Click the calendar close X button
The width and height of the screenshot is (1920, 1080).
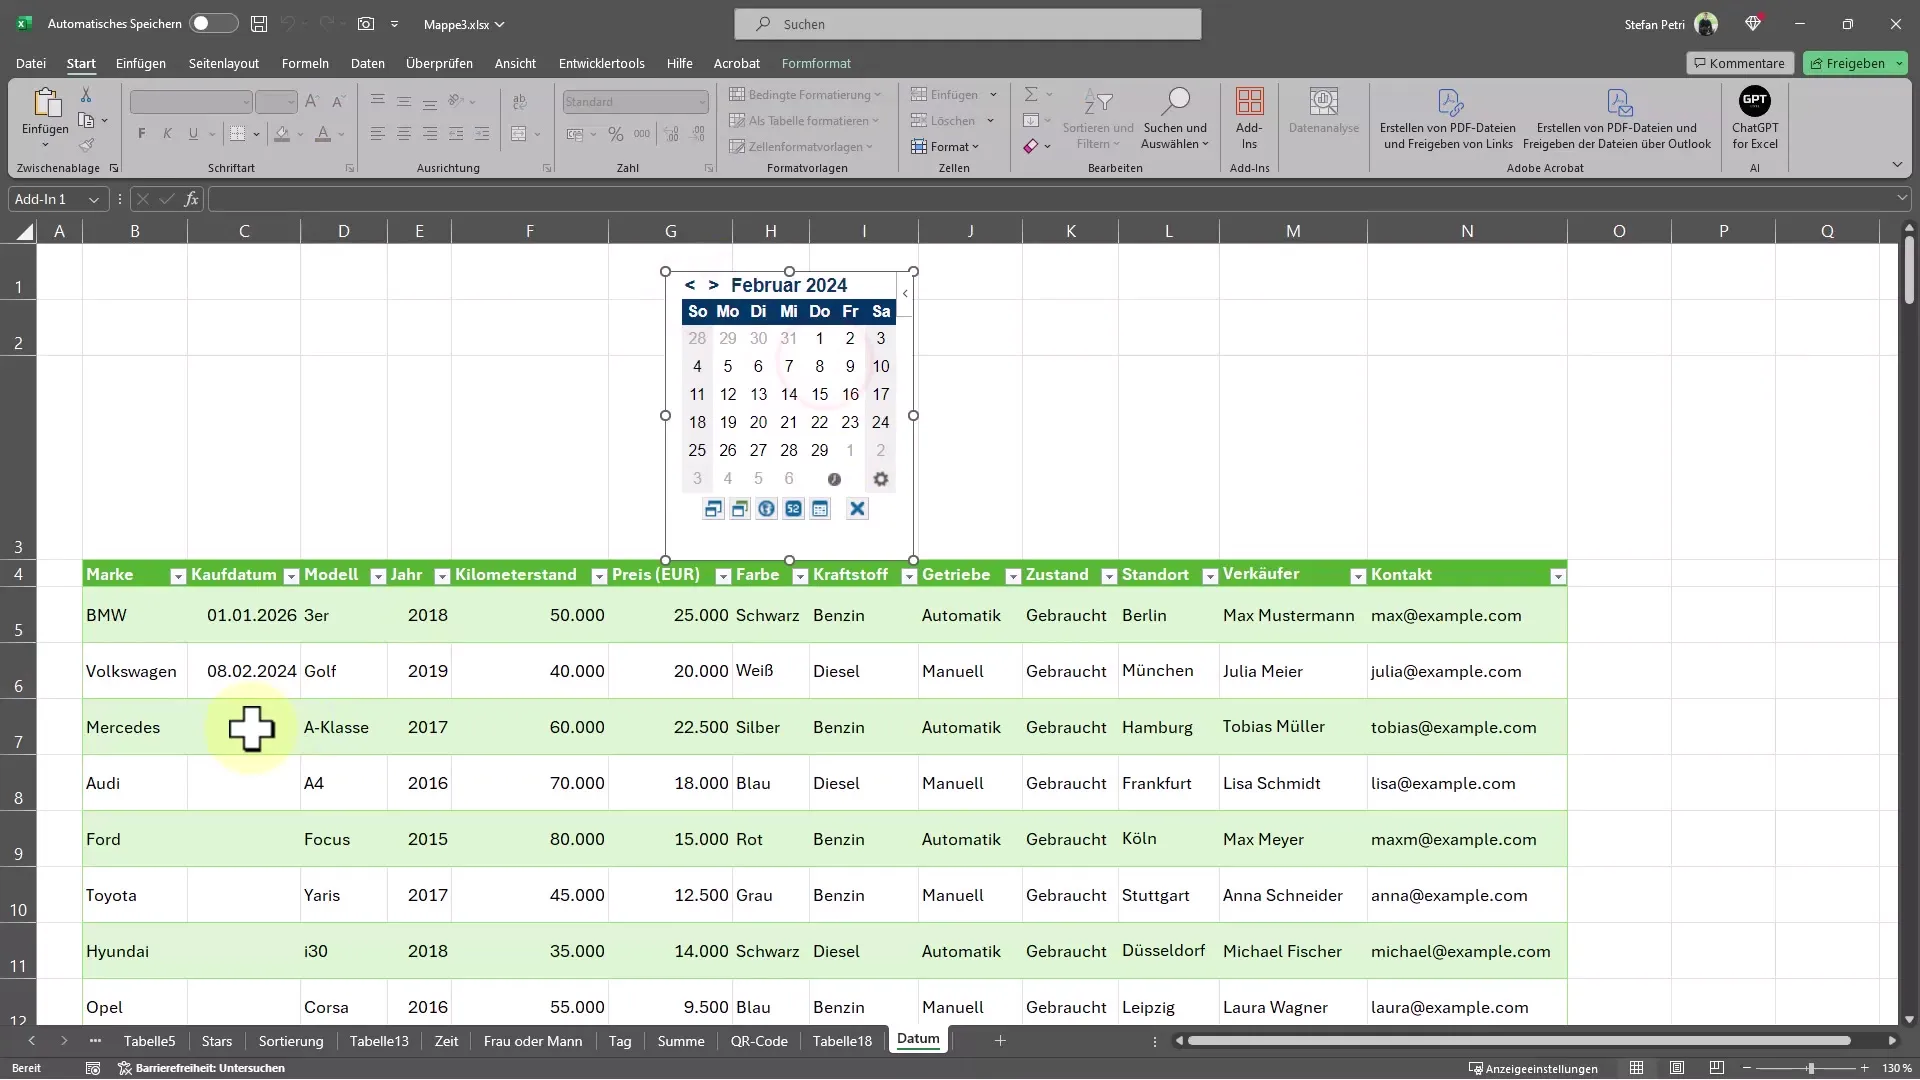(x=857, y=509)
